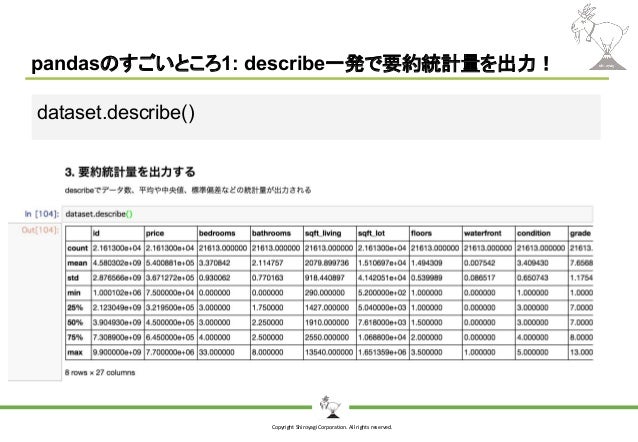Click the mean price value 5.400881e+05
Viewport: 638px width, 442px height.
click(170, 263)
